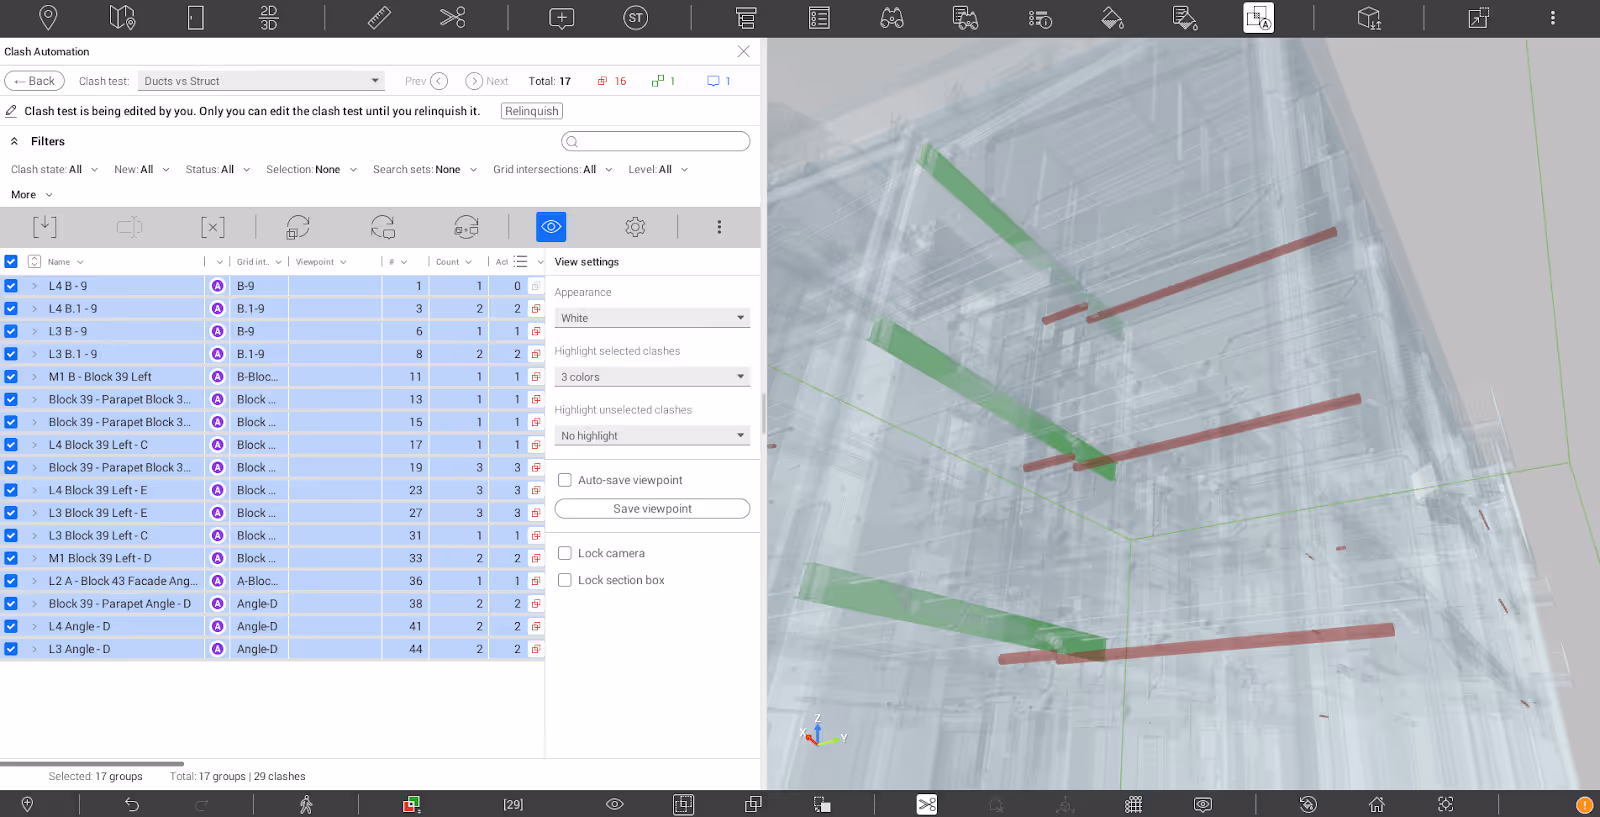Expand the More filters option
This screenshot has height=817, width=1600.
click(31, 195)
